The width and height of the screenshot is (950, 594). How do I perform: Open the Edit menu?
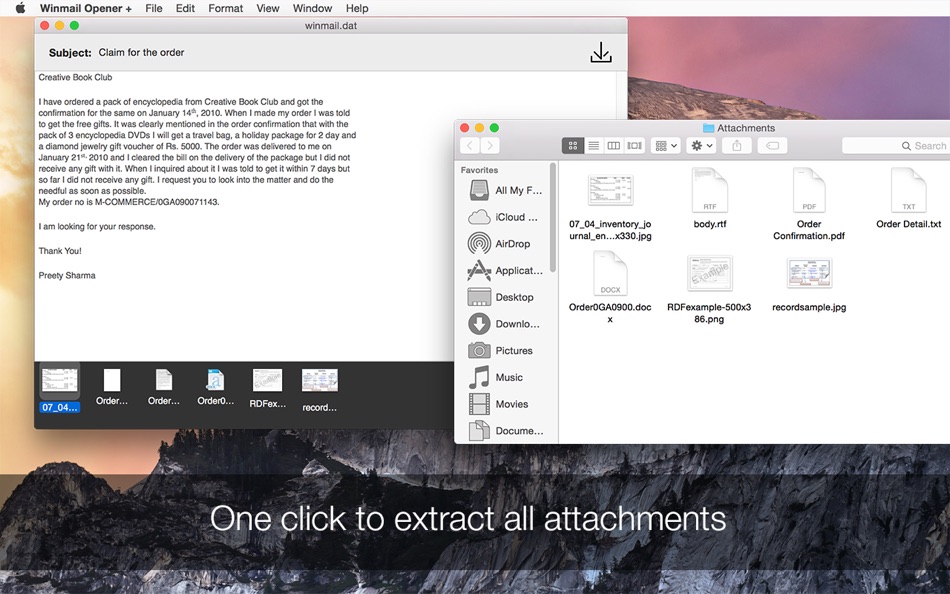185,8
